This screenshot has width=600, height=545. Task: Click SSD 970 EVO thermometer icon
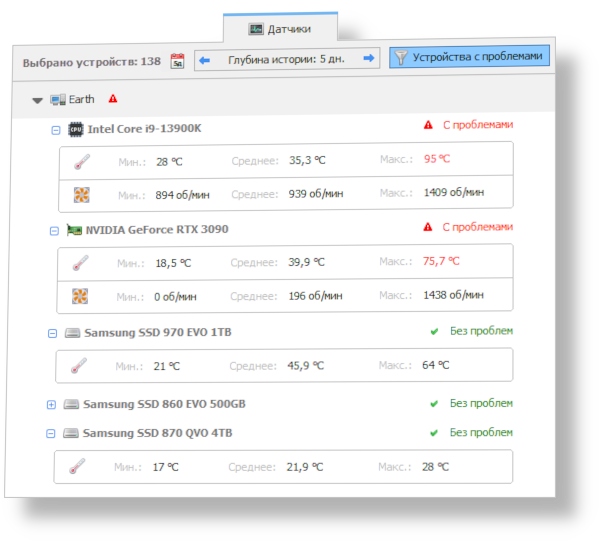pos(79,366)
